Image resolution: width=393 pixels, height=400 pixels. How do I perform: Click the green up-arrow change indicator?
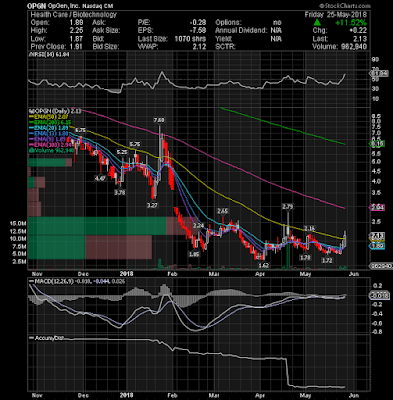(x=317, y=23)
